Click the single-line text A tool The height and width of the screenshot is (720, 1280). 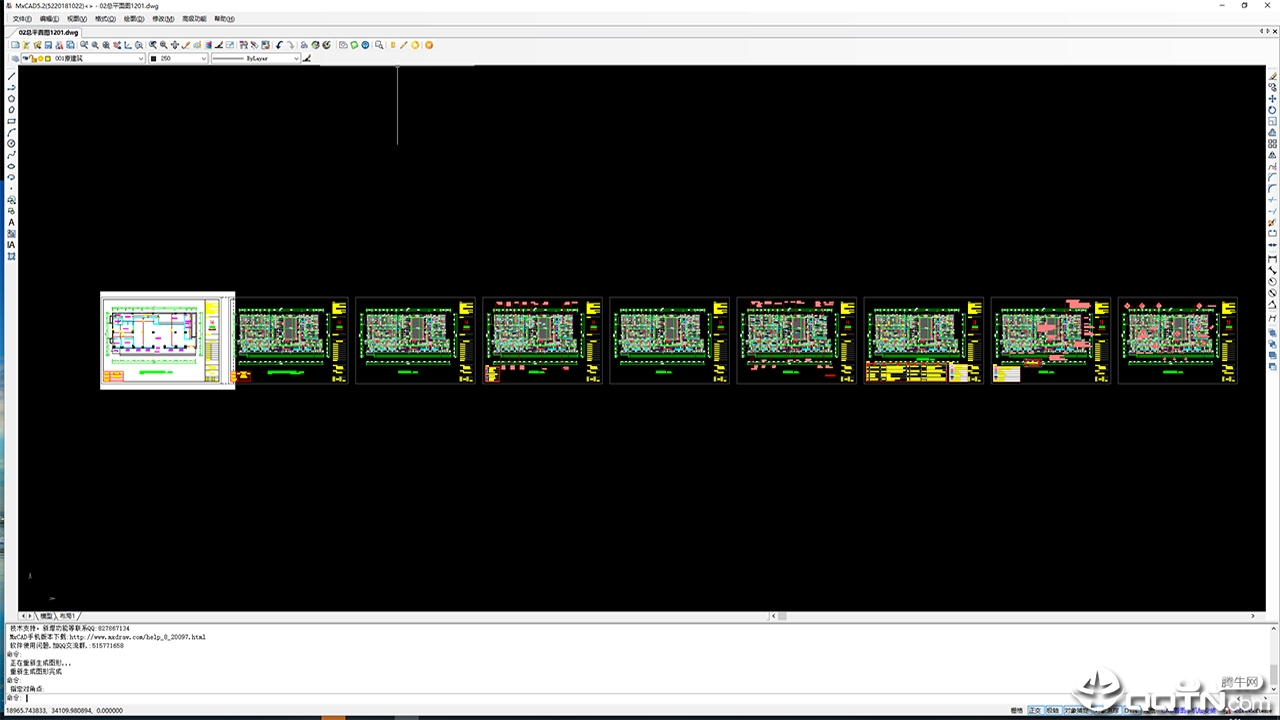11,222
